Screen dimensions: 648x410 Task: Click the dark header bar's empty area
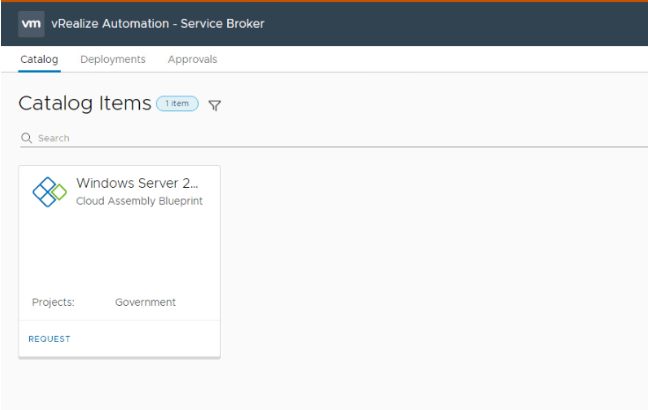point(450,23)
